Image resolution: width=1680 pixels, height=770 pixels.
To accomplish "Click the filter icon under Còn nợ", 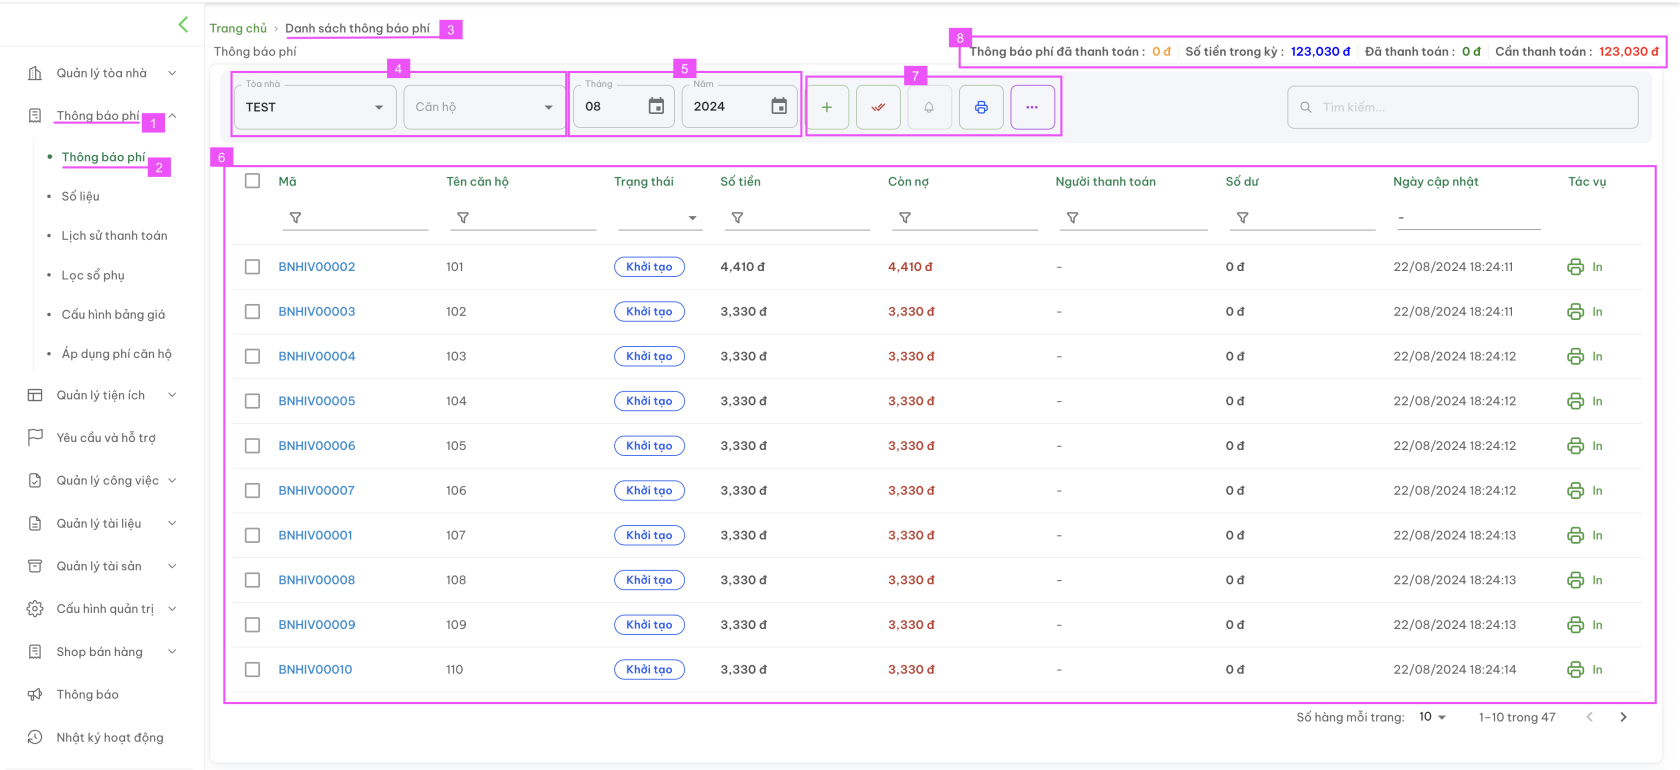I will pos(905,217).
